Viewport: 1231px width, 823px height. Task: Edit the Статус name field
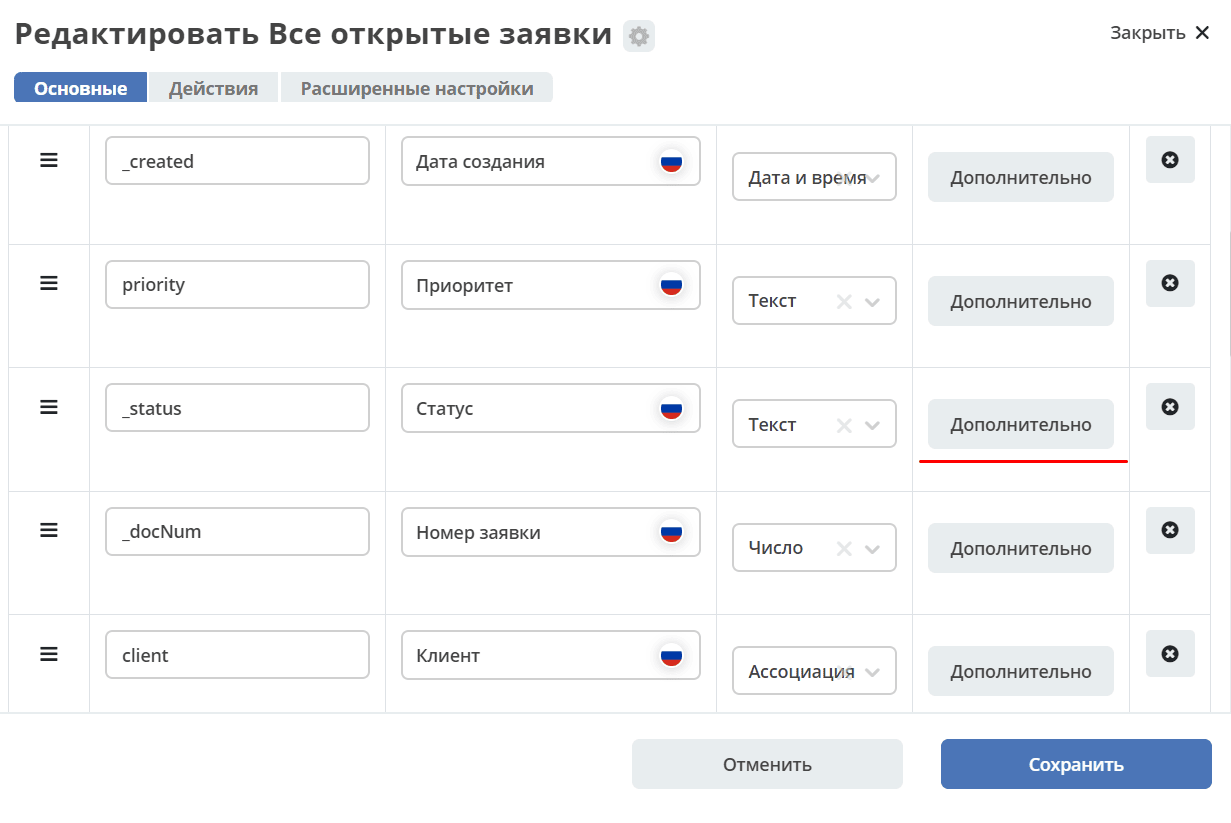[x=551, y=408]
